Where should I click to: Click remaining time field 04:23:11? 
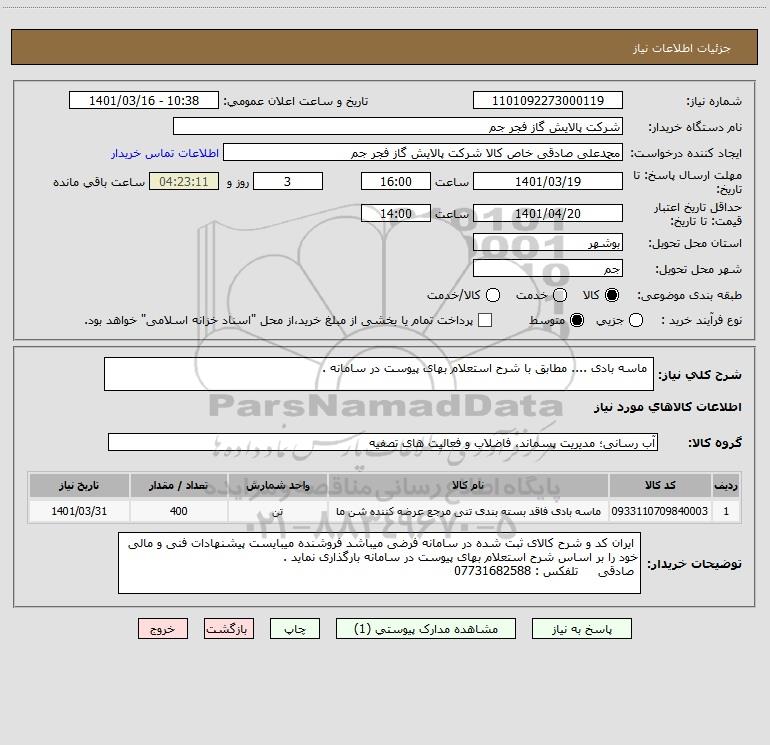[184, 181]
